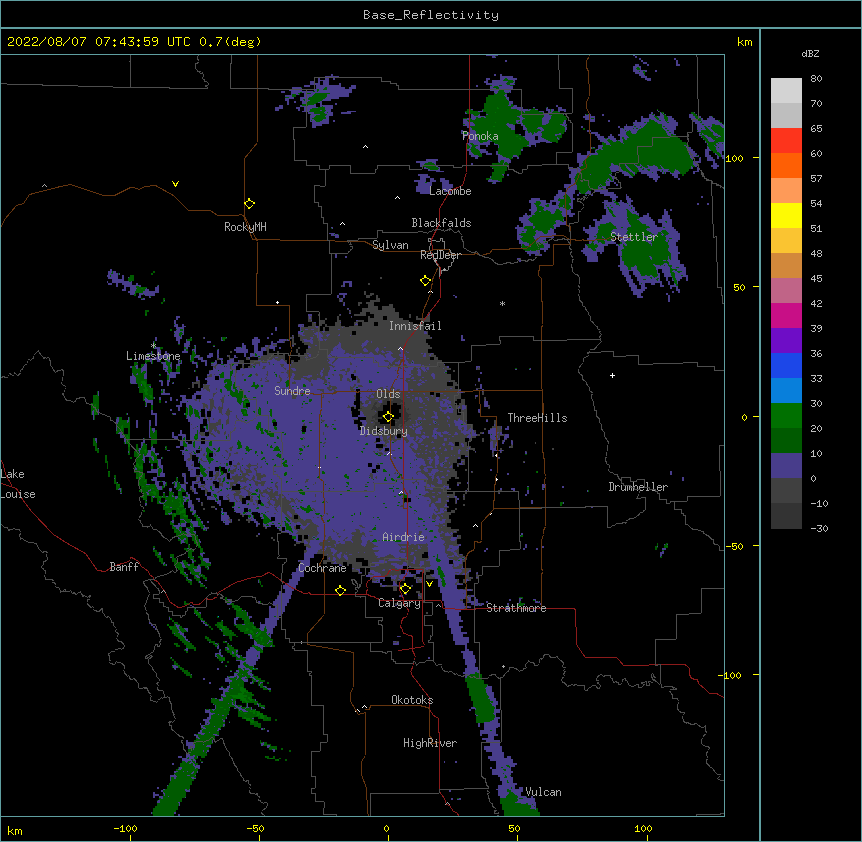Viewport: 862px width, 842px height.
Task: Click the Sundre label
Action: [292, 391]
